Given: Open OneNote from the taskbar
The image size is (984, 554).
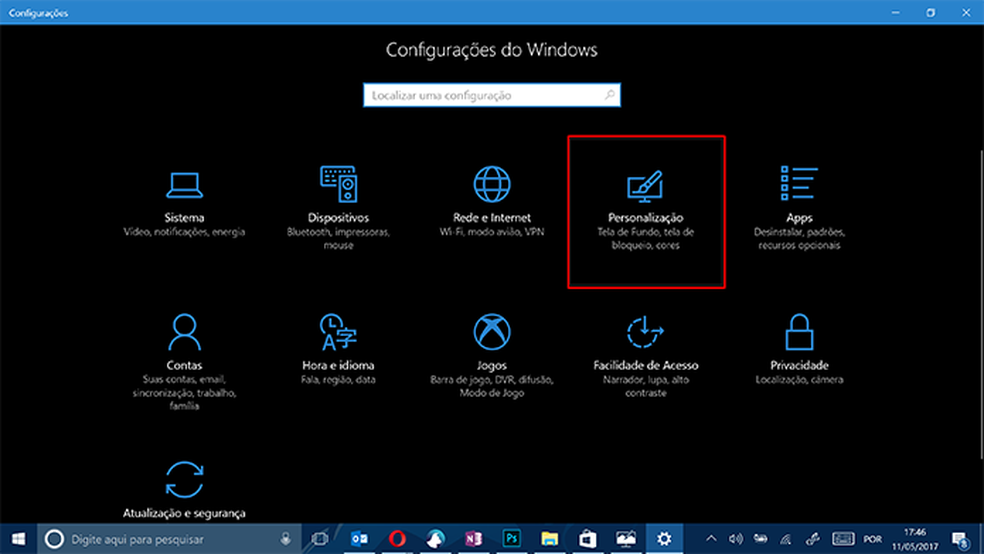Looking at the screenshot, I should point(473,539).
